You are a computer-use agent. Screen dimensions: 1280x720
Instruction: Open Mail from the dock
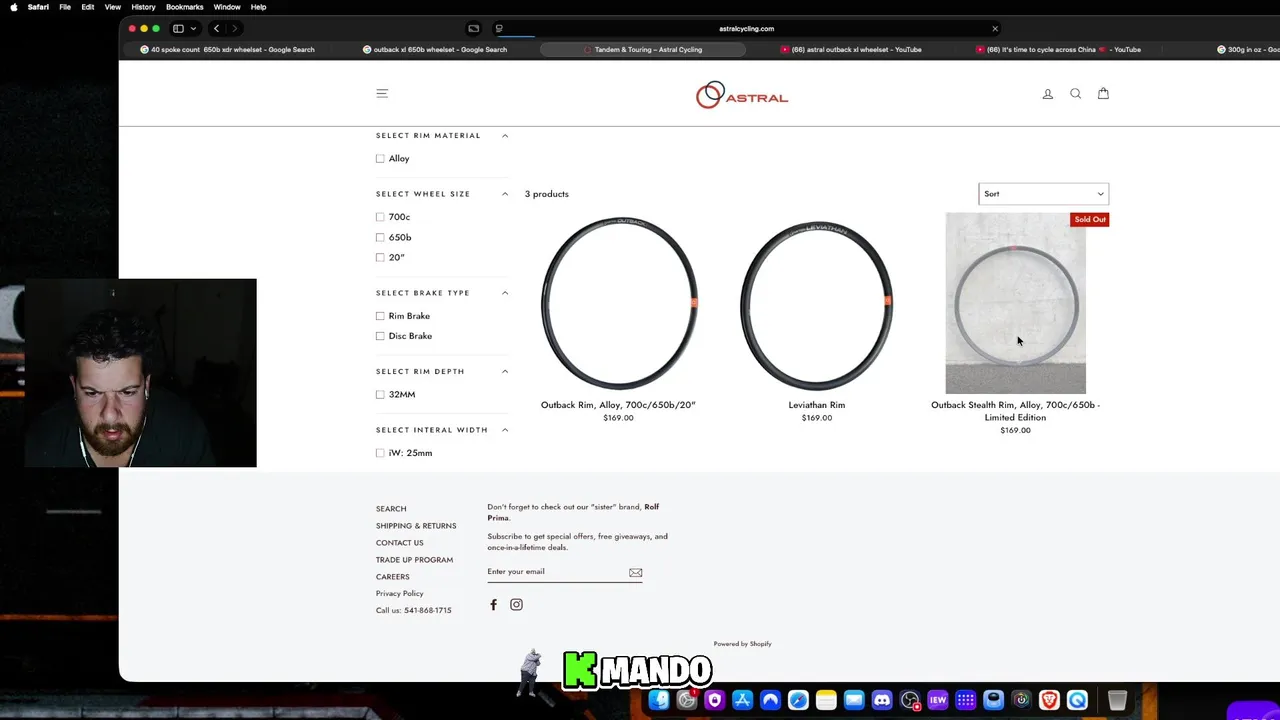[854, 700]
